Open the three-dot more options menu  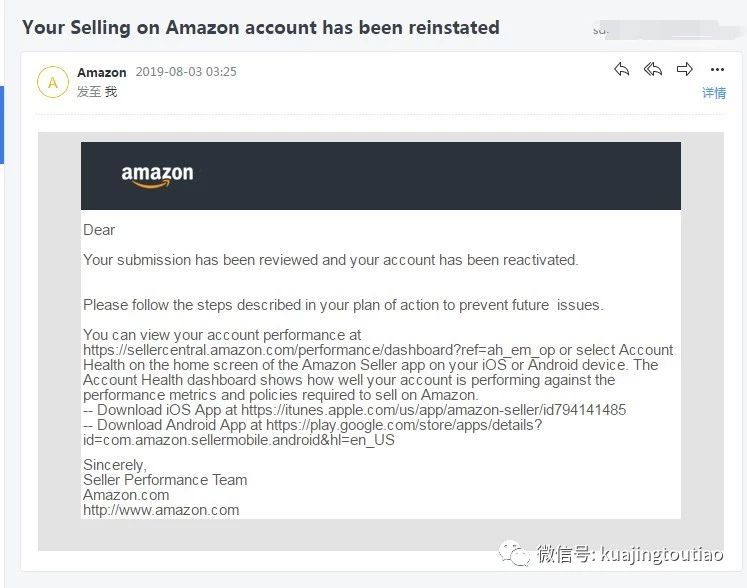(717, 70)
